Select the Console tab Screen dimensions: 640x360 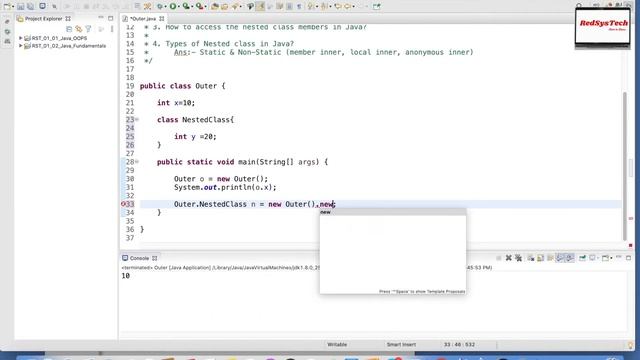[139, 258]
